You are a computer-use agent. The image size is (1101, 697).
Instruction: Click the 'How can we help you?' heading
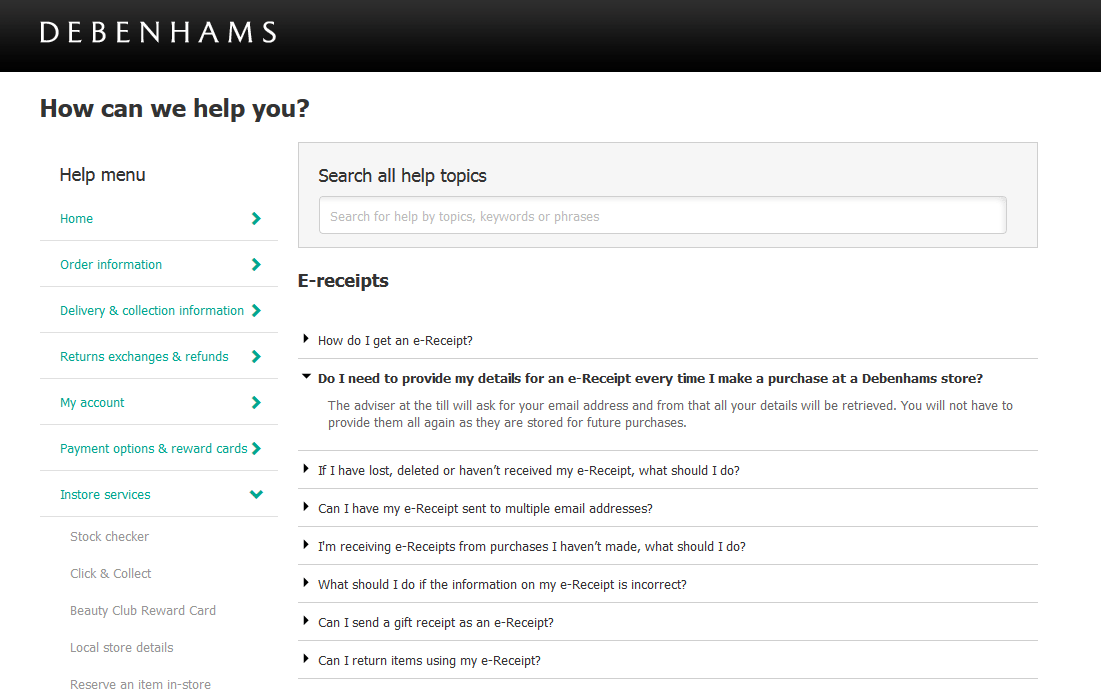[x=174, y=109]
